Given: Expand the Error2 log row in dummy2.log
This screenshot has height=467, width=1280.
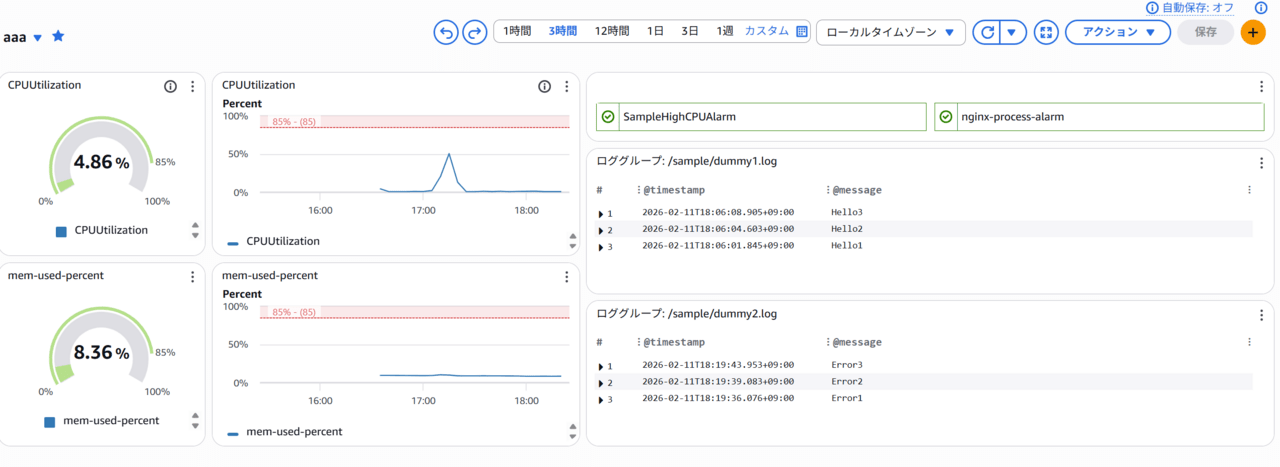Looking at the screenshot, I should 601,382.
